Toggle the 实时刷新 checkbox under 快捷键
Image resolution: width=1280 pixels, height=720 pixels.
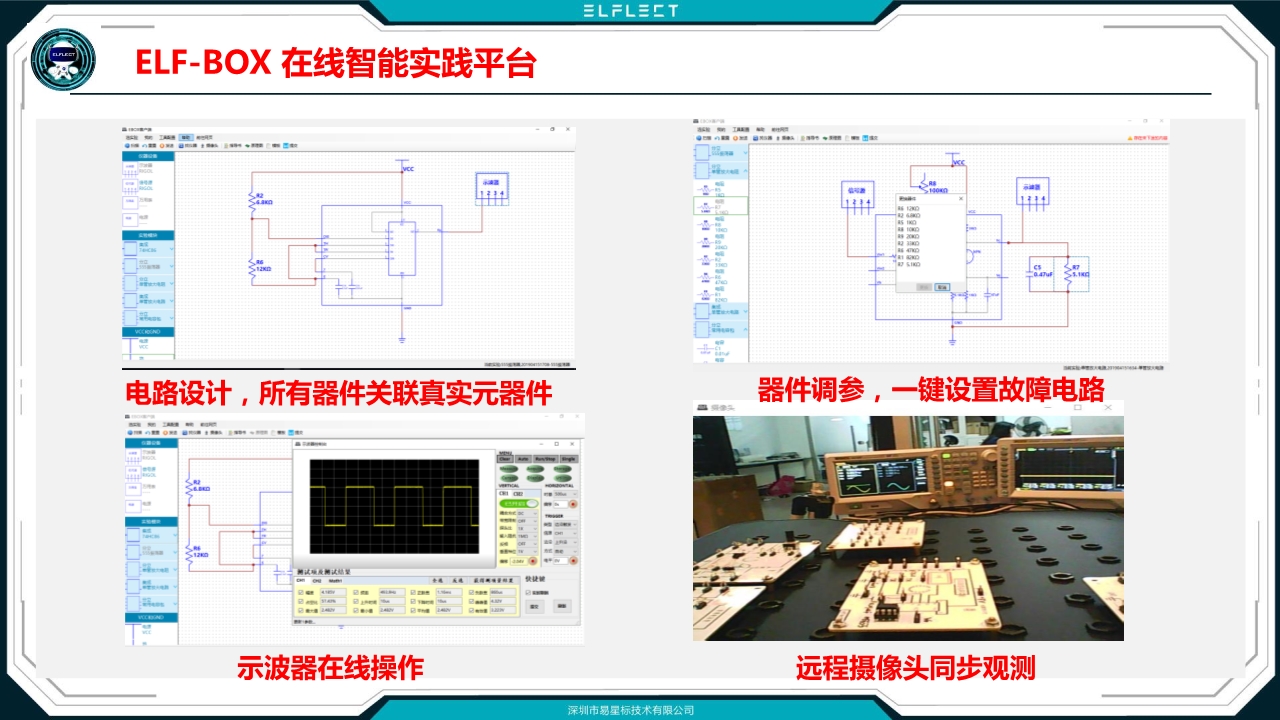point(528,592)
